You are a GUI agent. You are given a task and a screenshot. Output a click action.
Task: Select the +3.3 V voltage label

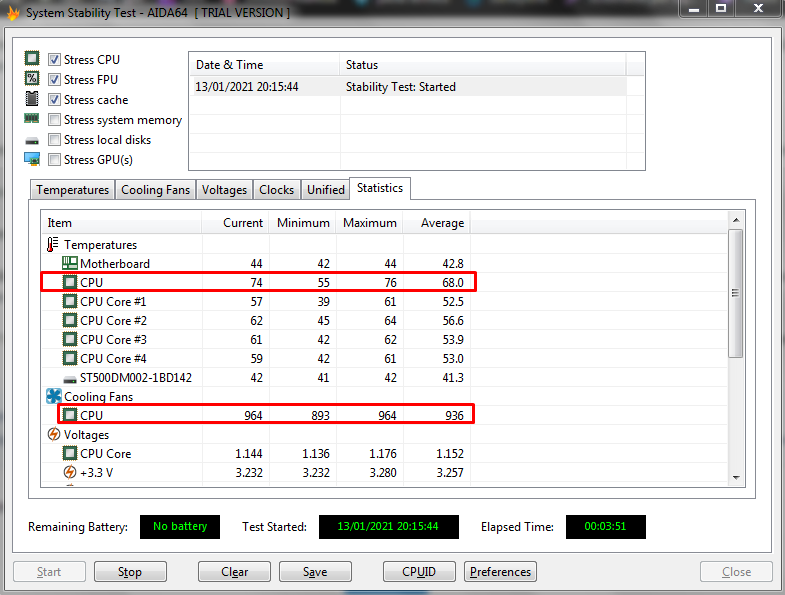click(x=97, y=472)
